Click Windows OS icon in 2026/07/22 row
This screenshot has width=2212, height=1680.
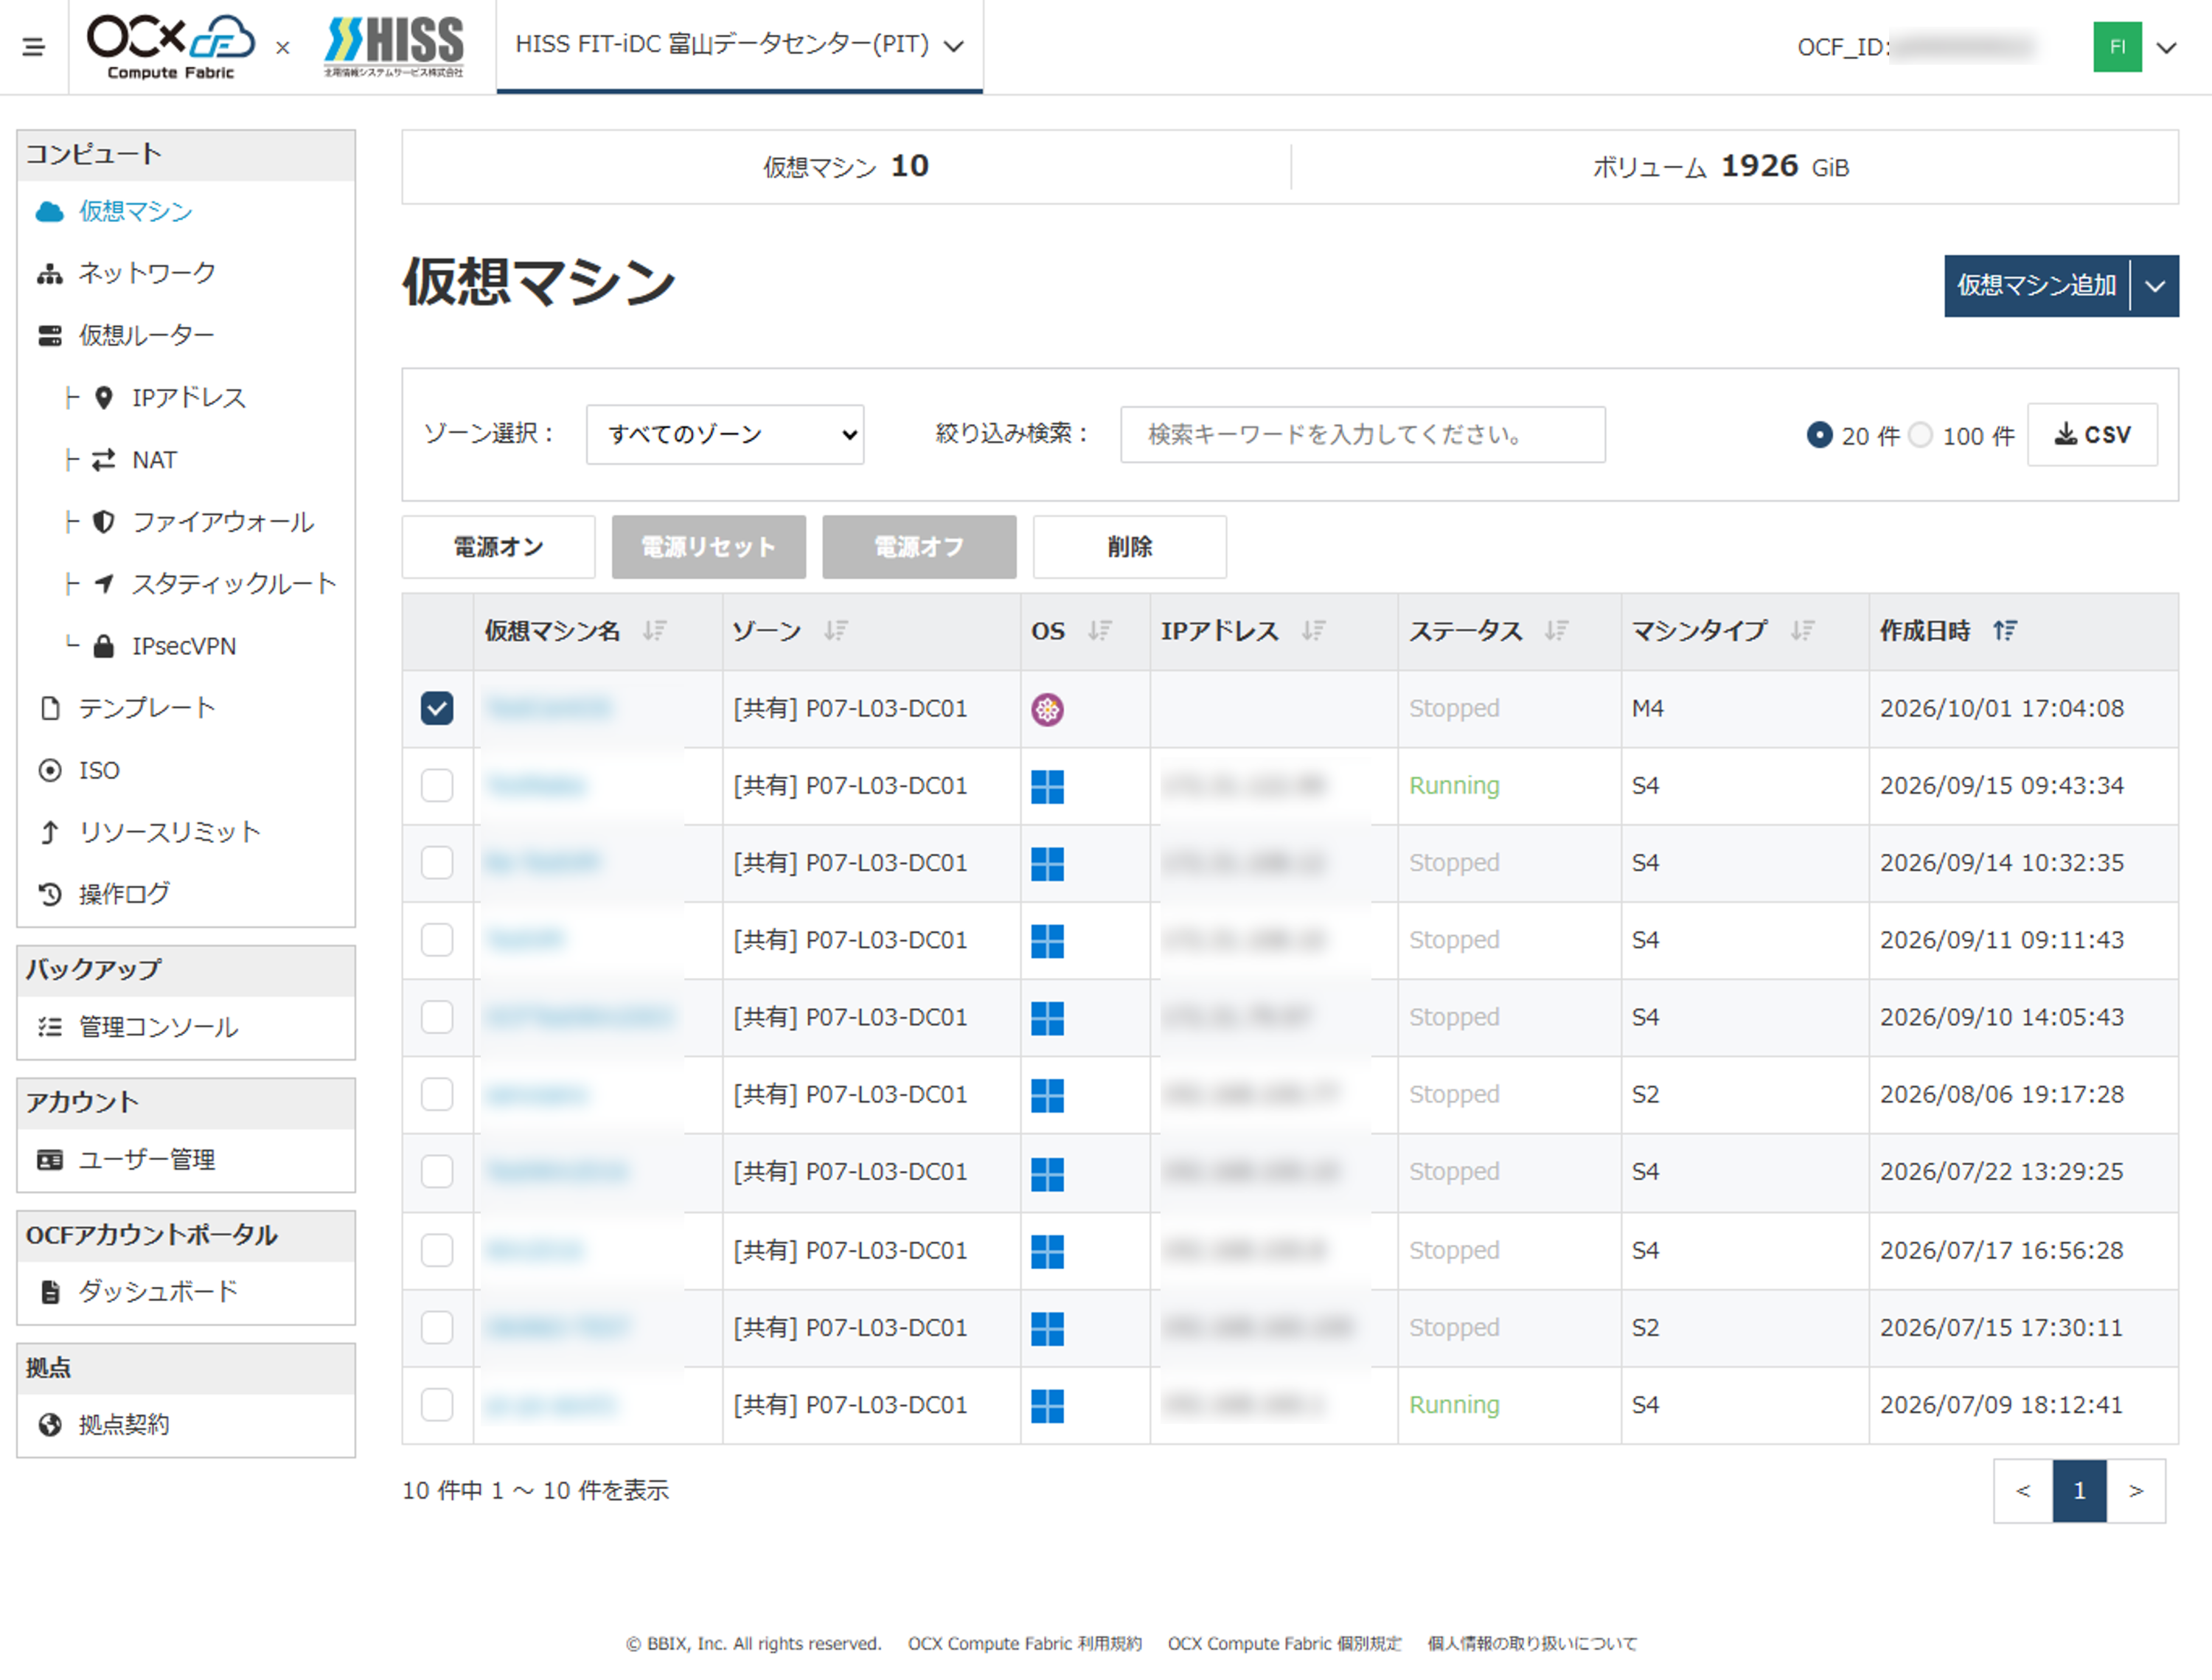click(1047, 1174)
